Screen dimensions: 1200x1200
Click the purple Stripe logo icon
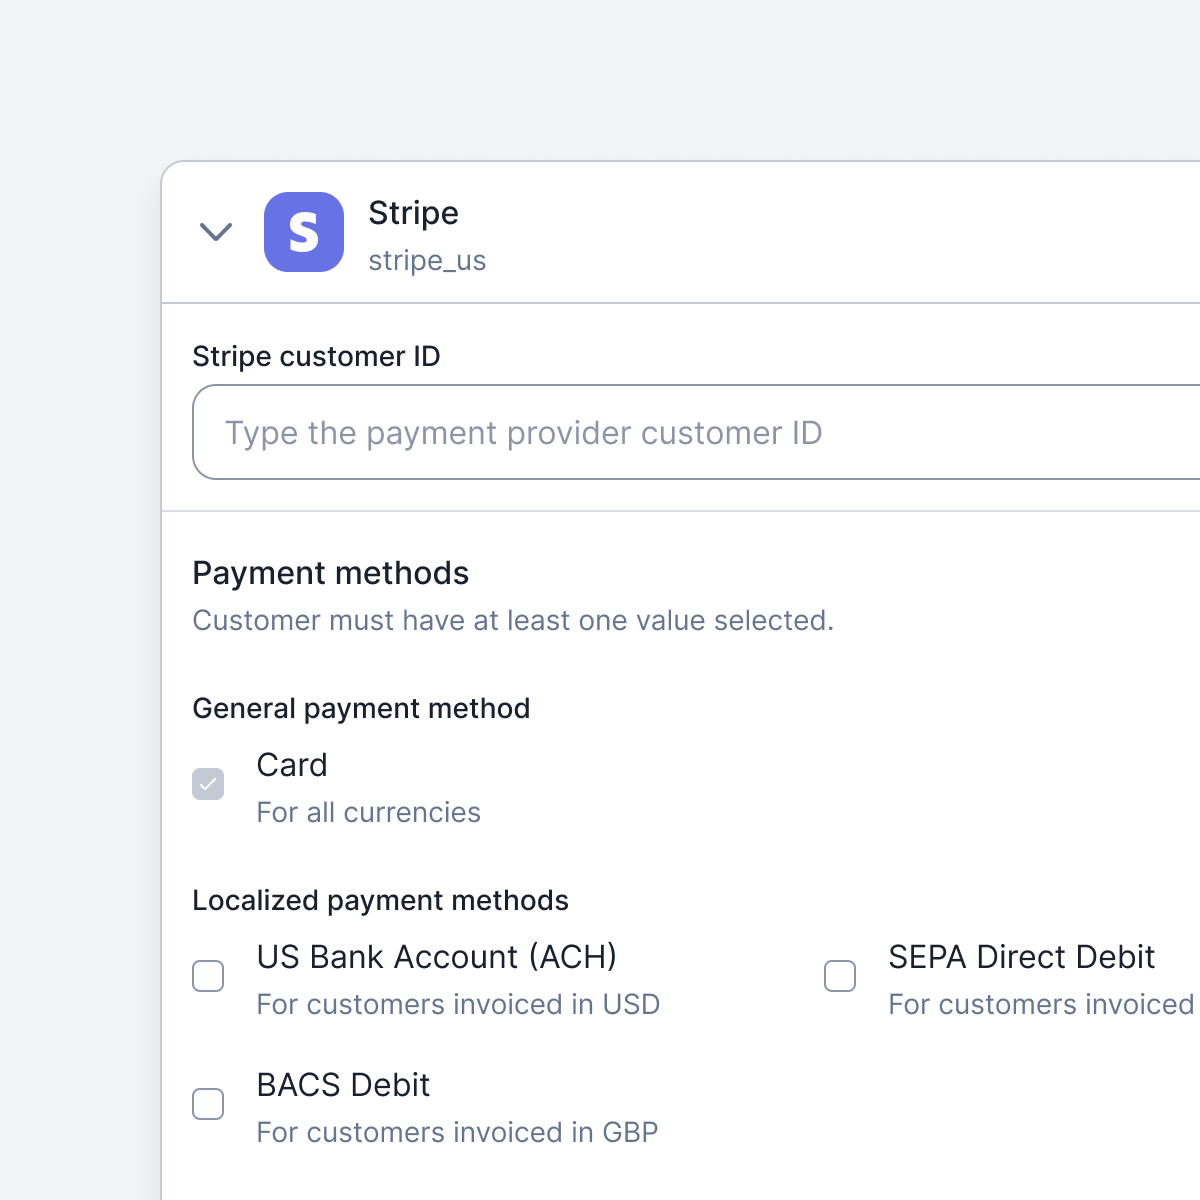point(304,232)
